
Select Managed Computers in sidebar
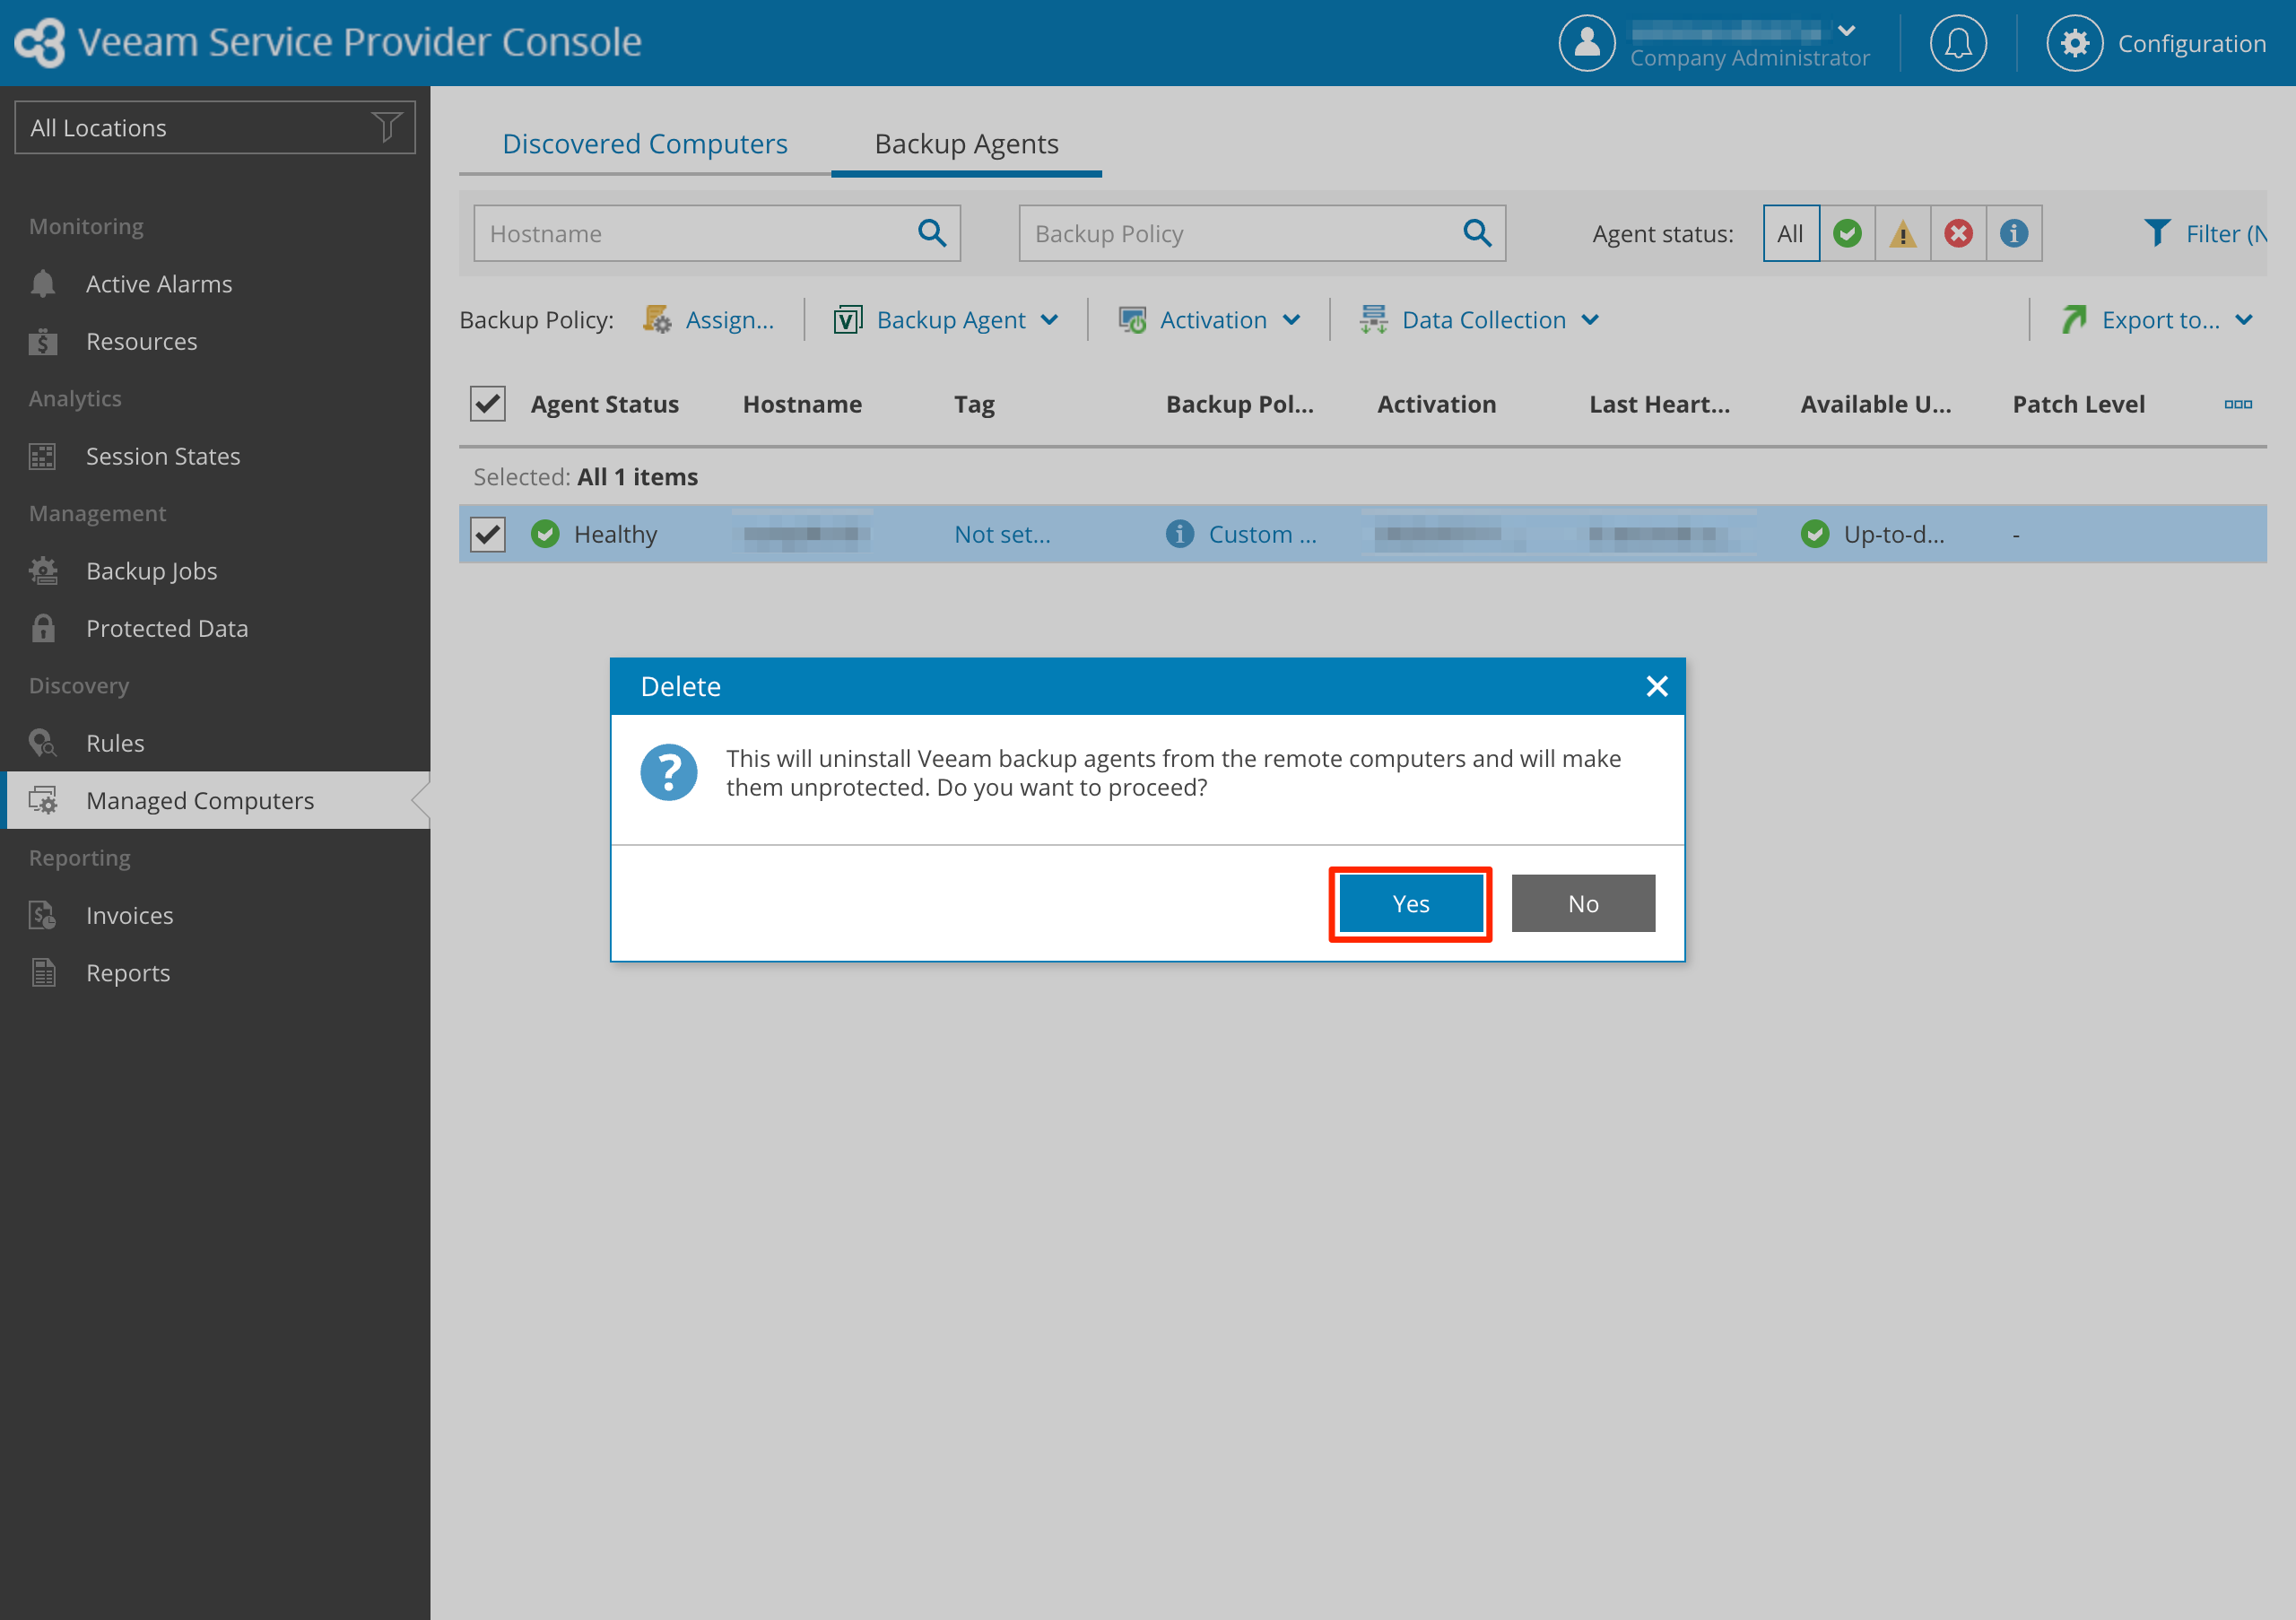(215, 800)
